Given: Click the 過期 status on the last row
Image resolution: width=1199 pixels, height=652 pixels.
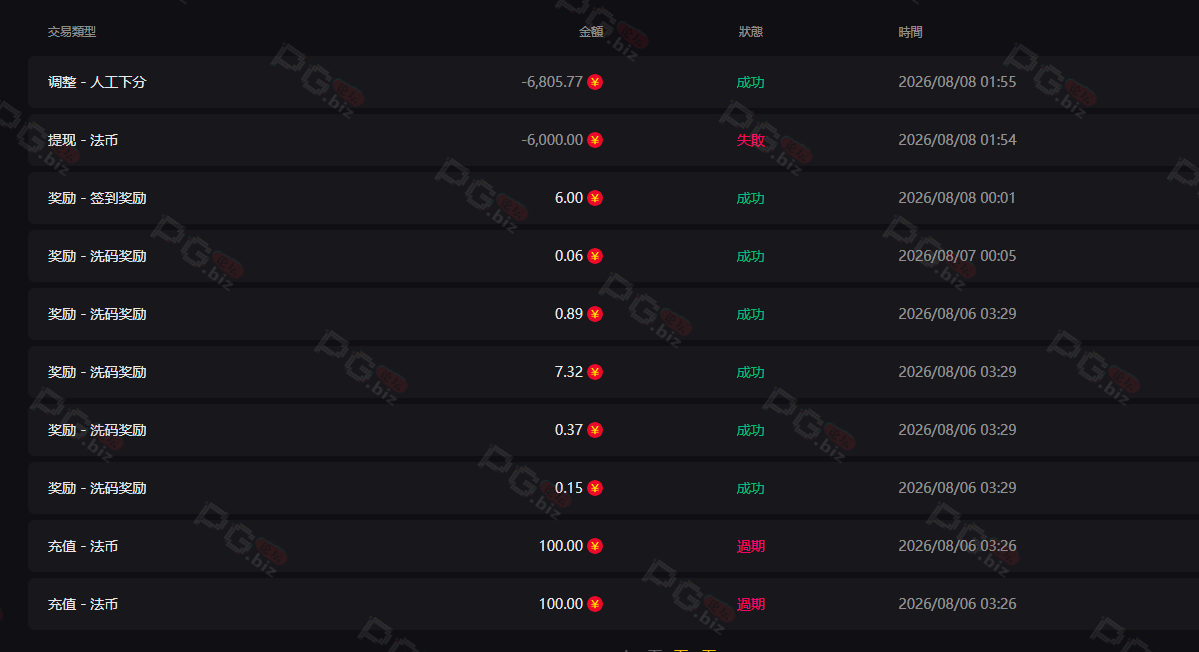Looking at the screenshot, I should 751,604.
